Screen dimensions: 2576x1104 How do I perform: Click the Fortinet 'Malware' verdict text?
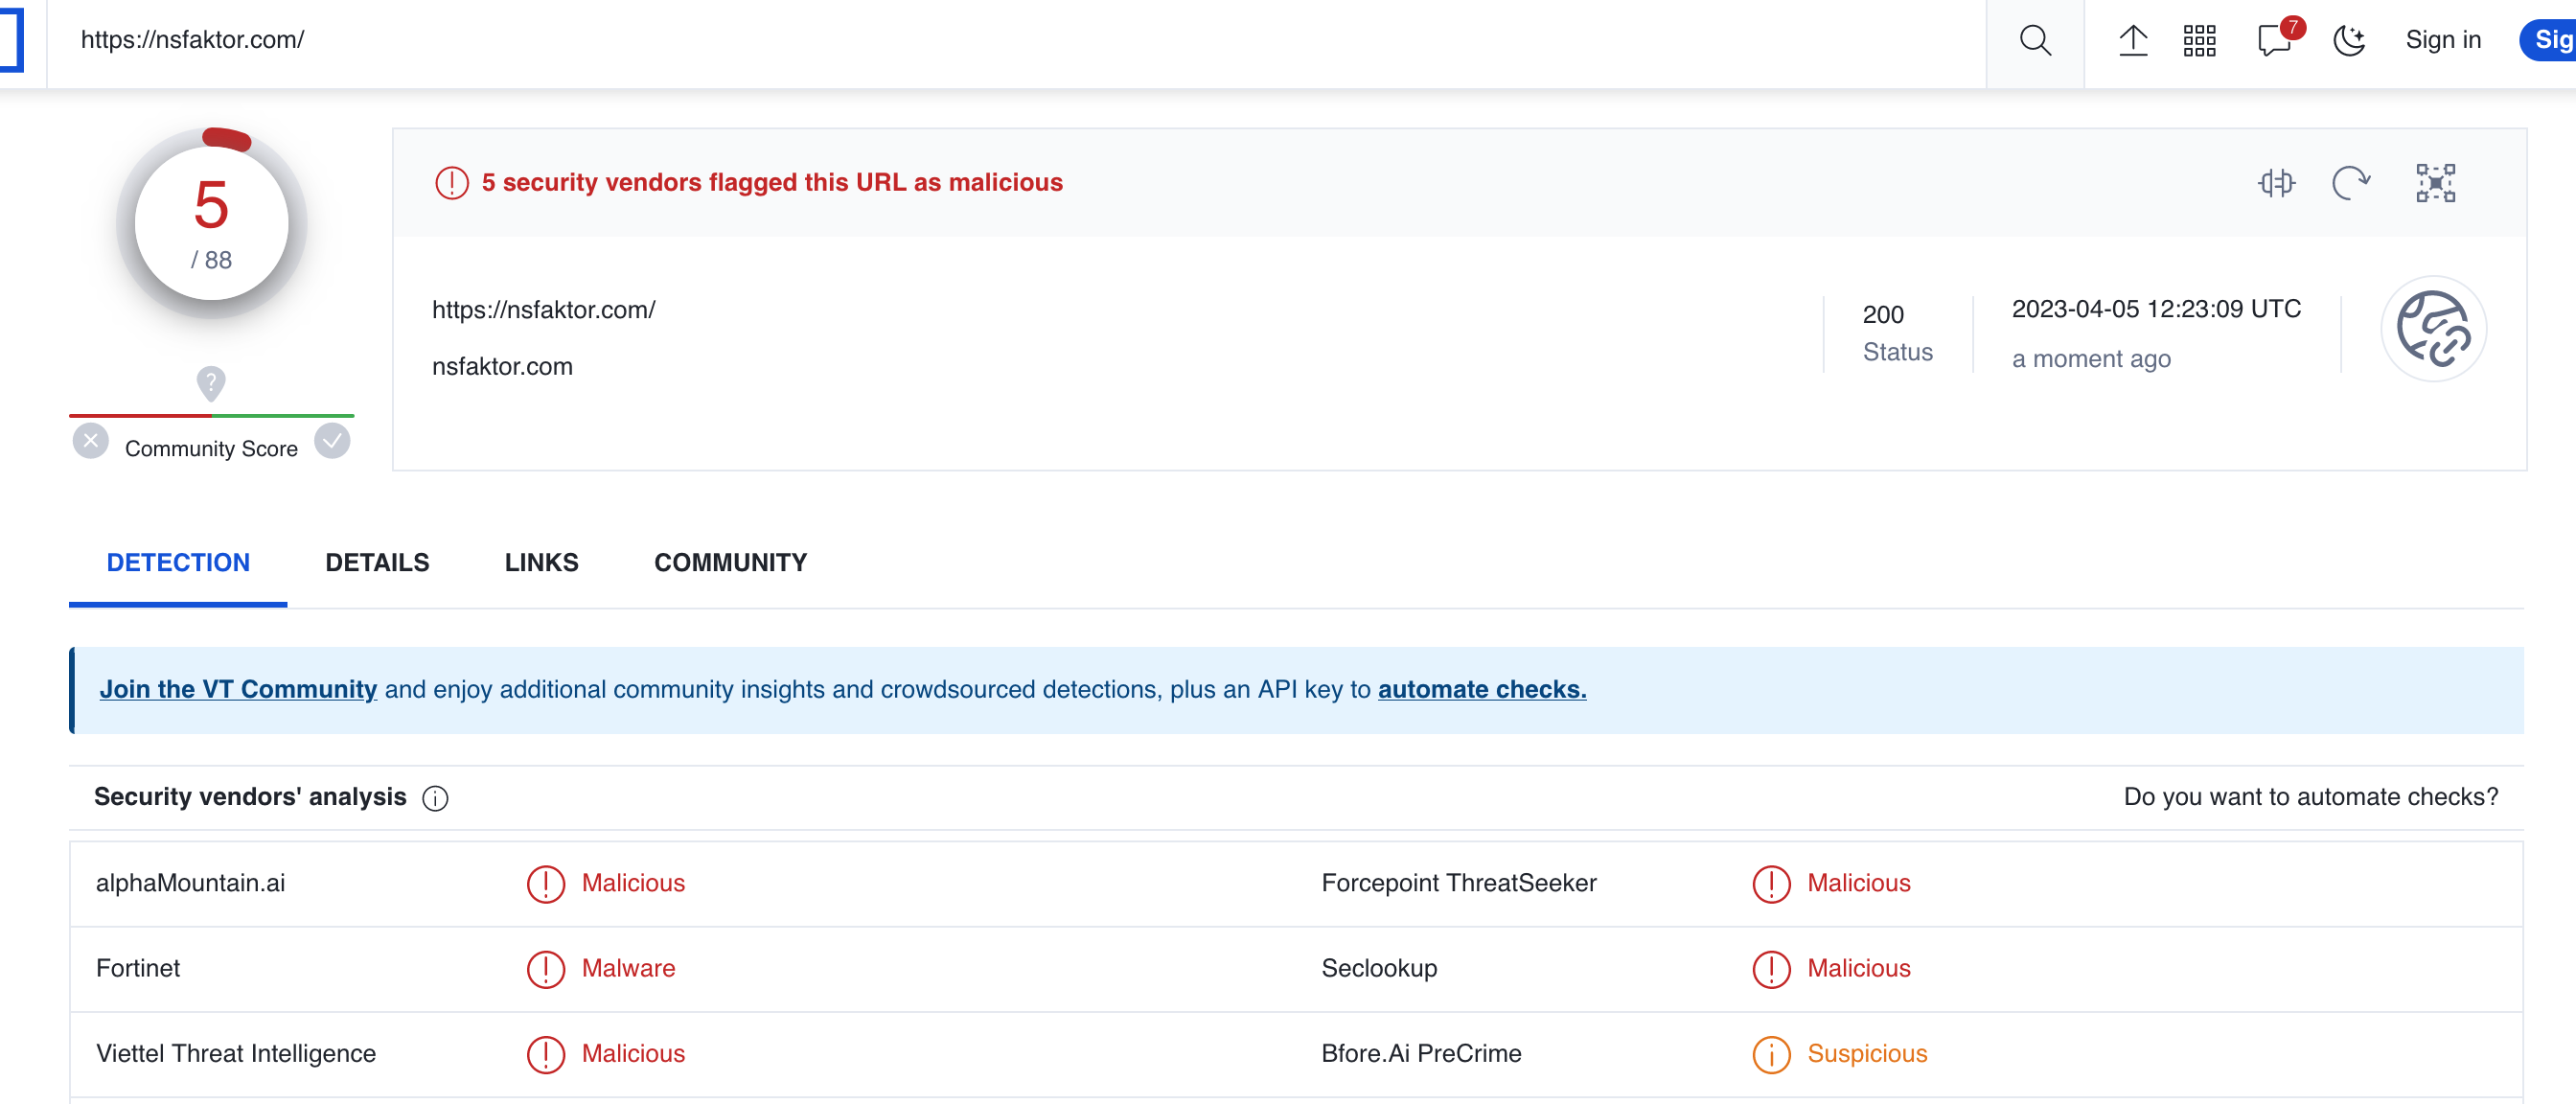point(628,968)
